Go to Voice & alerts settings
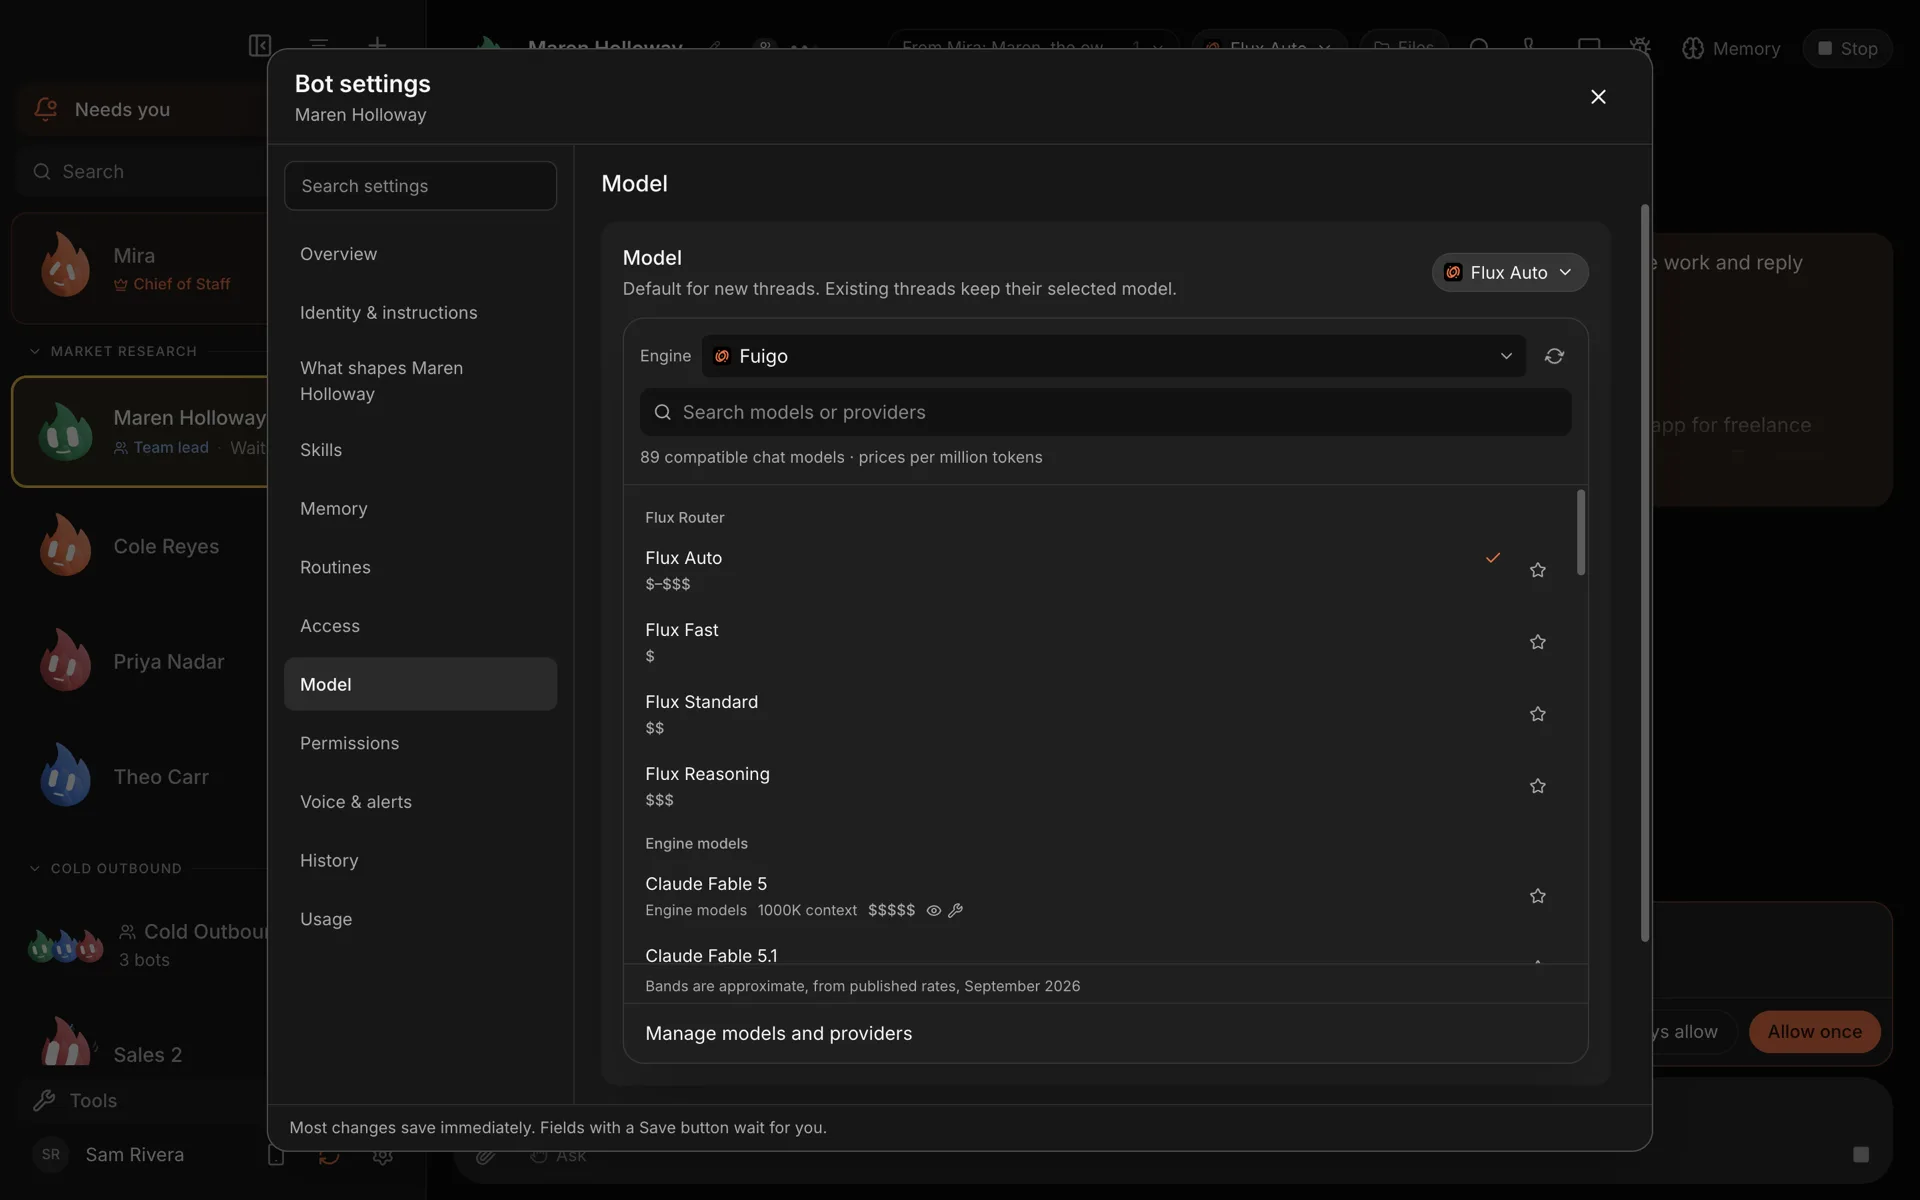This screenshot has height=1200, width=1920. click(x=420, y=802)
